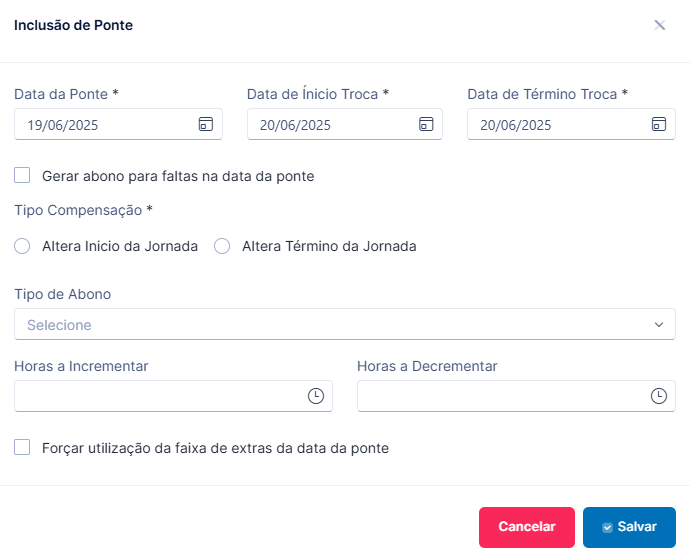Screen dimensions: 690x559
Task: Click into Horas a Incrementar input
Action: pyautogui.click(x=173, y=396)
